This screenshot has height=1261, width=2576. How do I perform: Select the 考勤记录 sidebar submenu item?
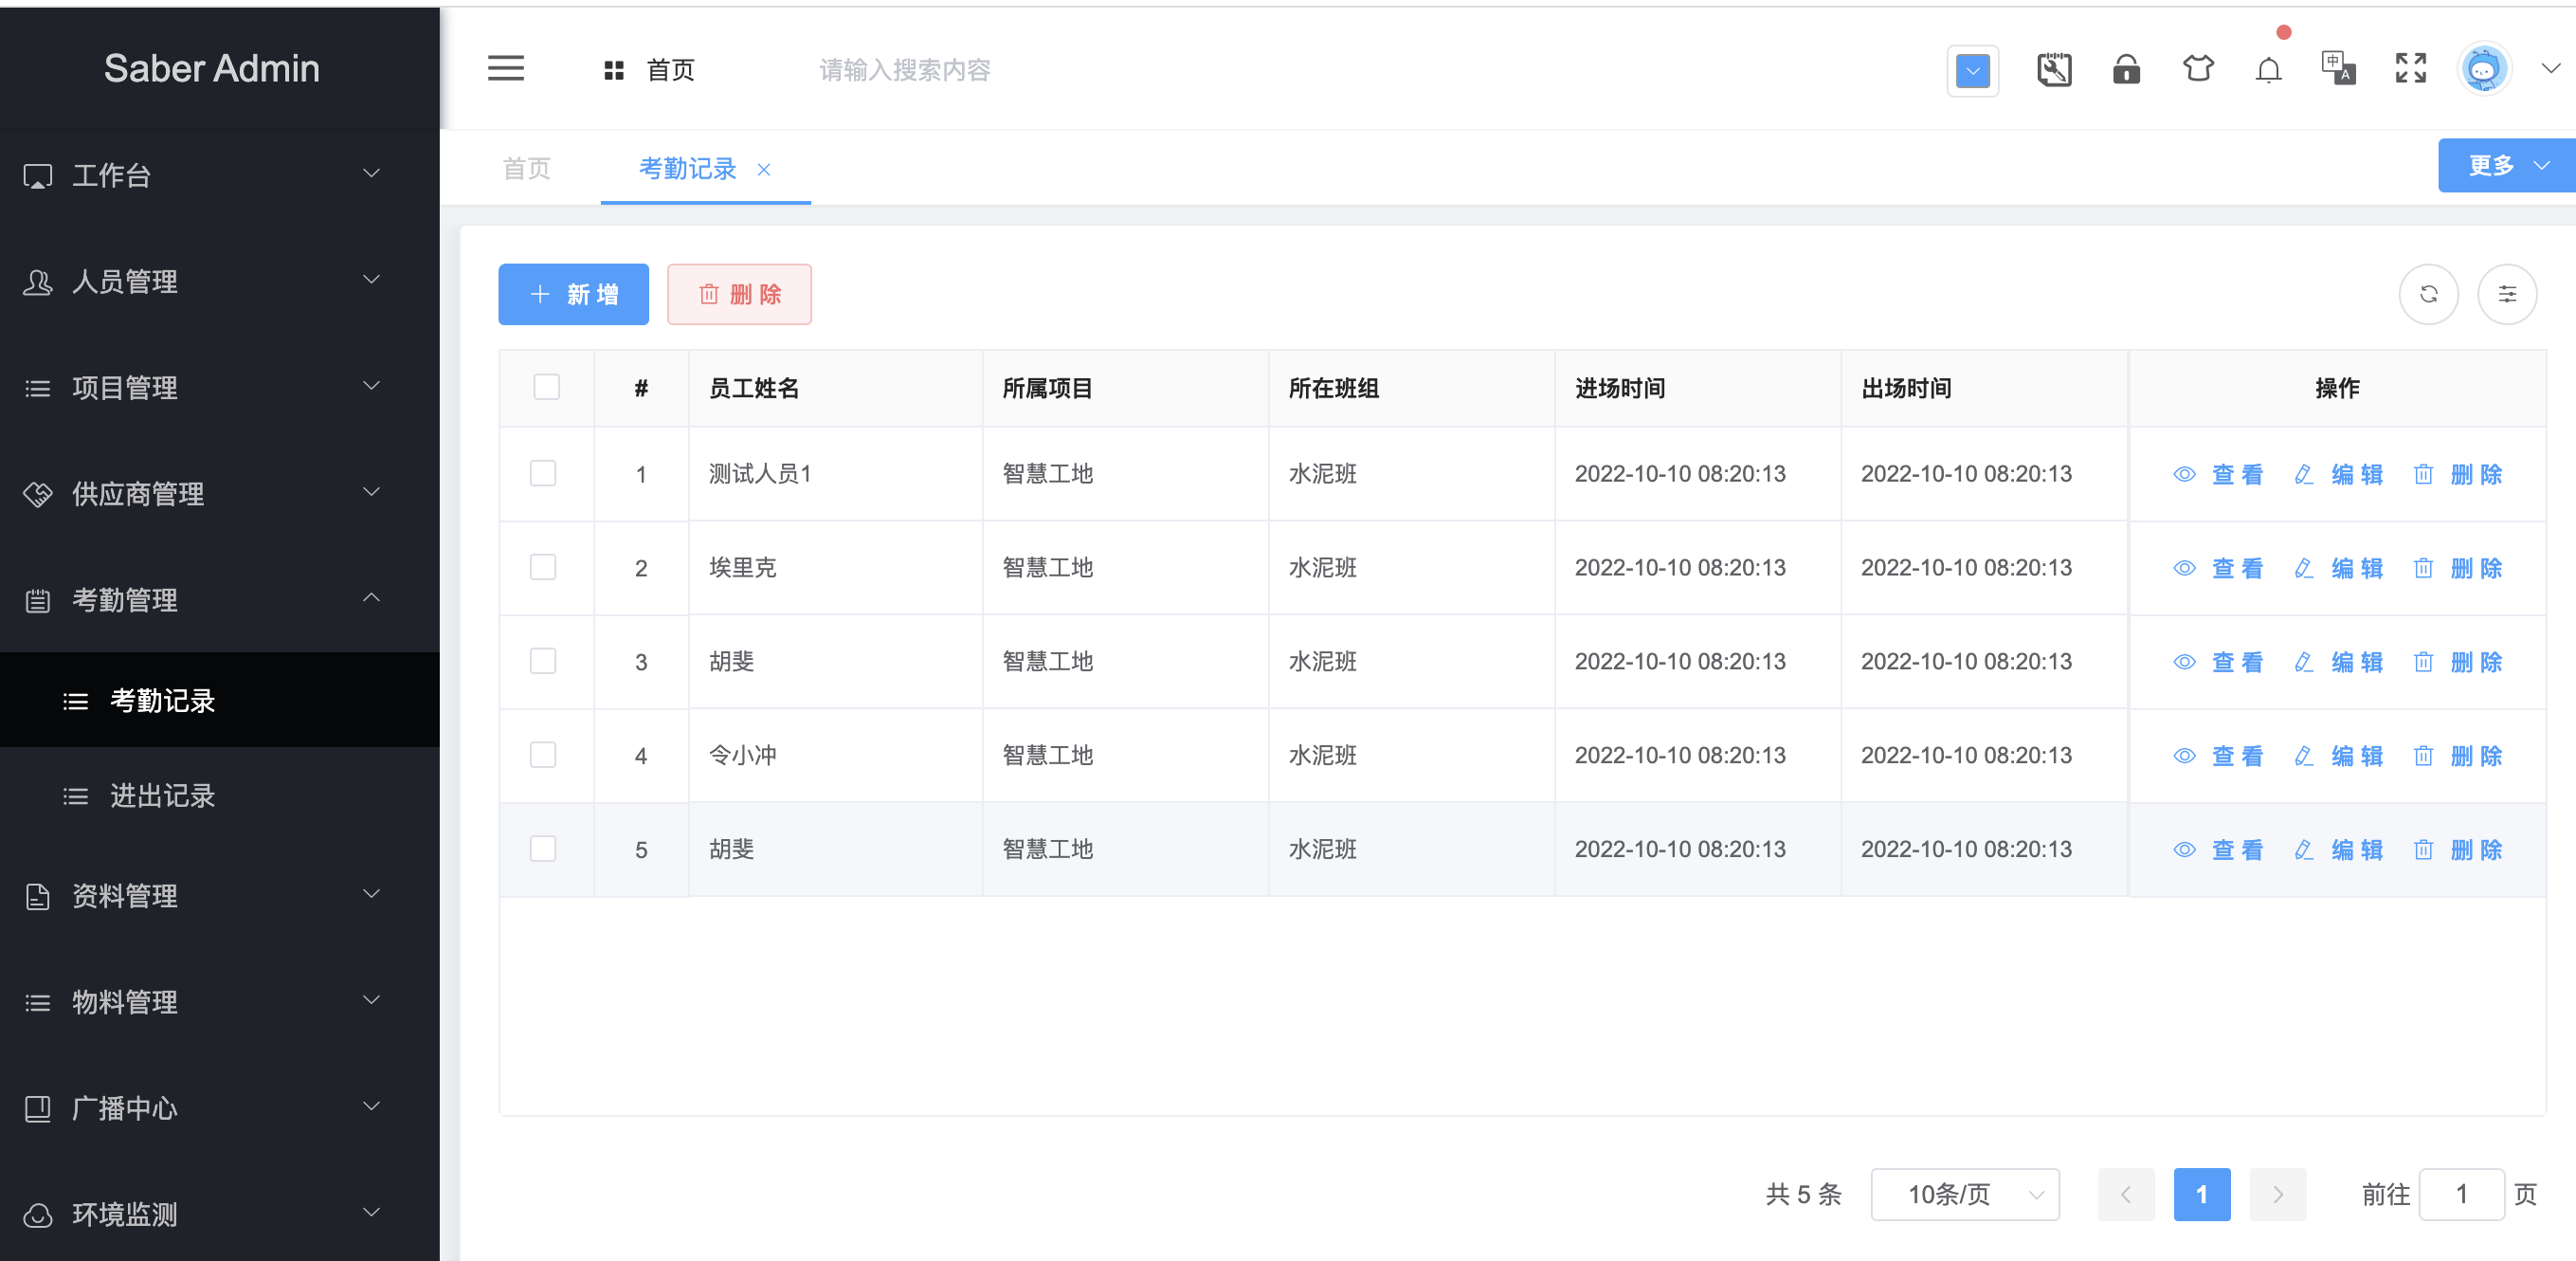220,700
